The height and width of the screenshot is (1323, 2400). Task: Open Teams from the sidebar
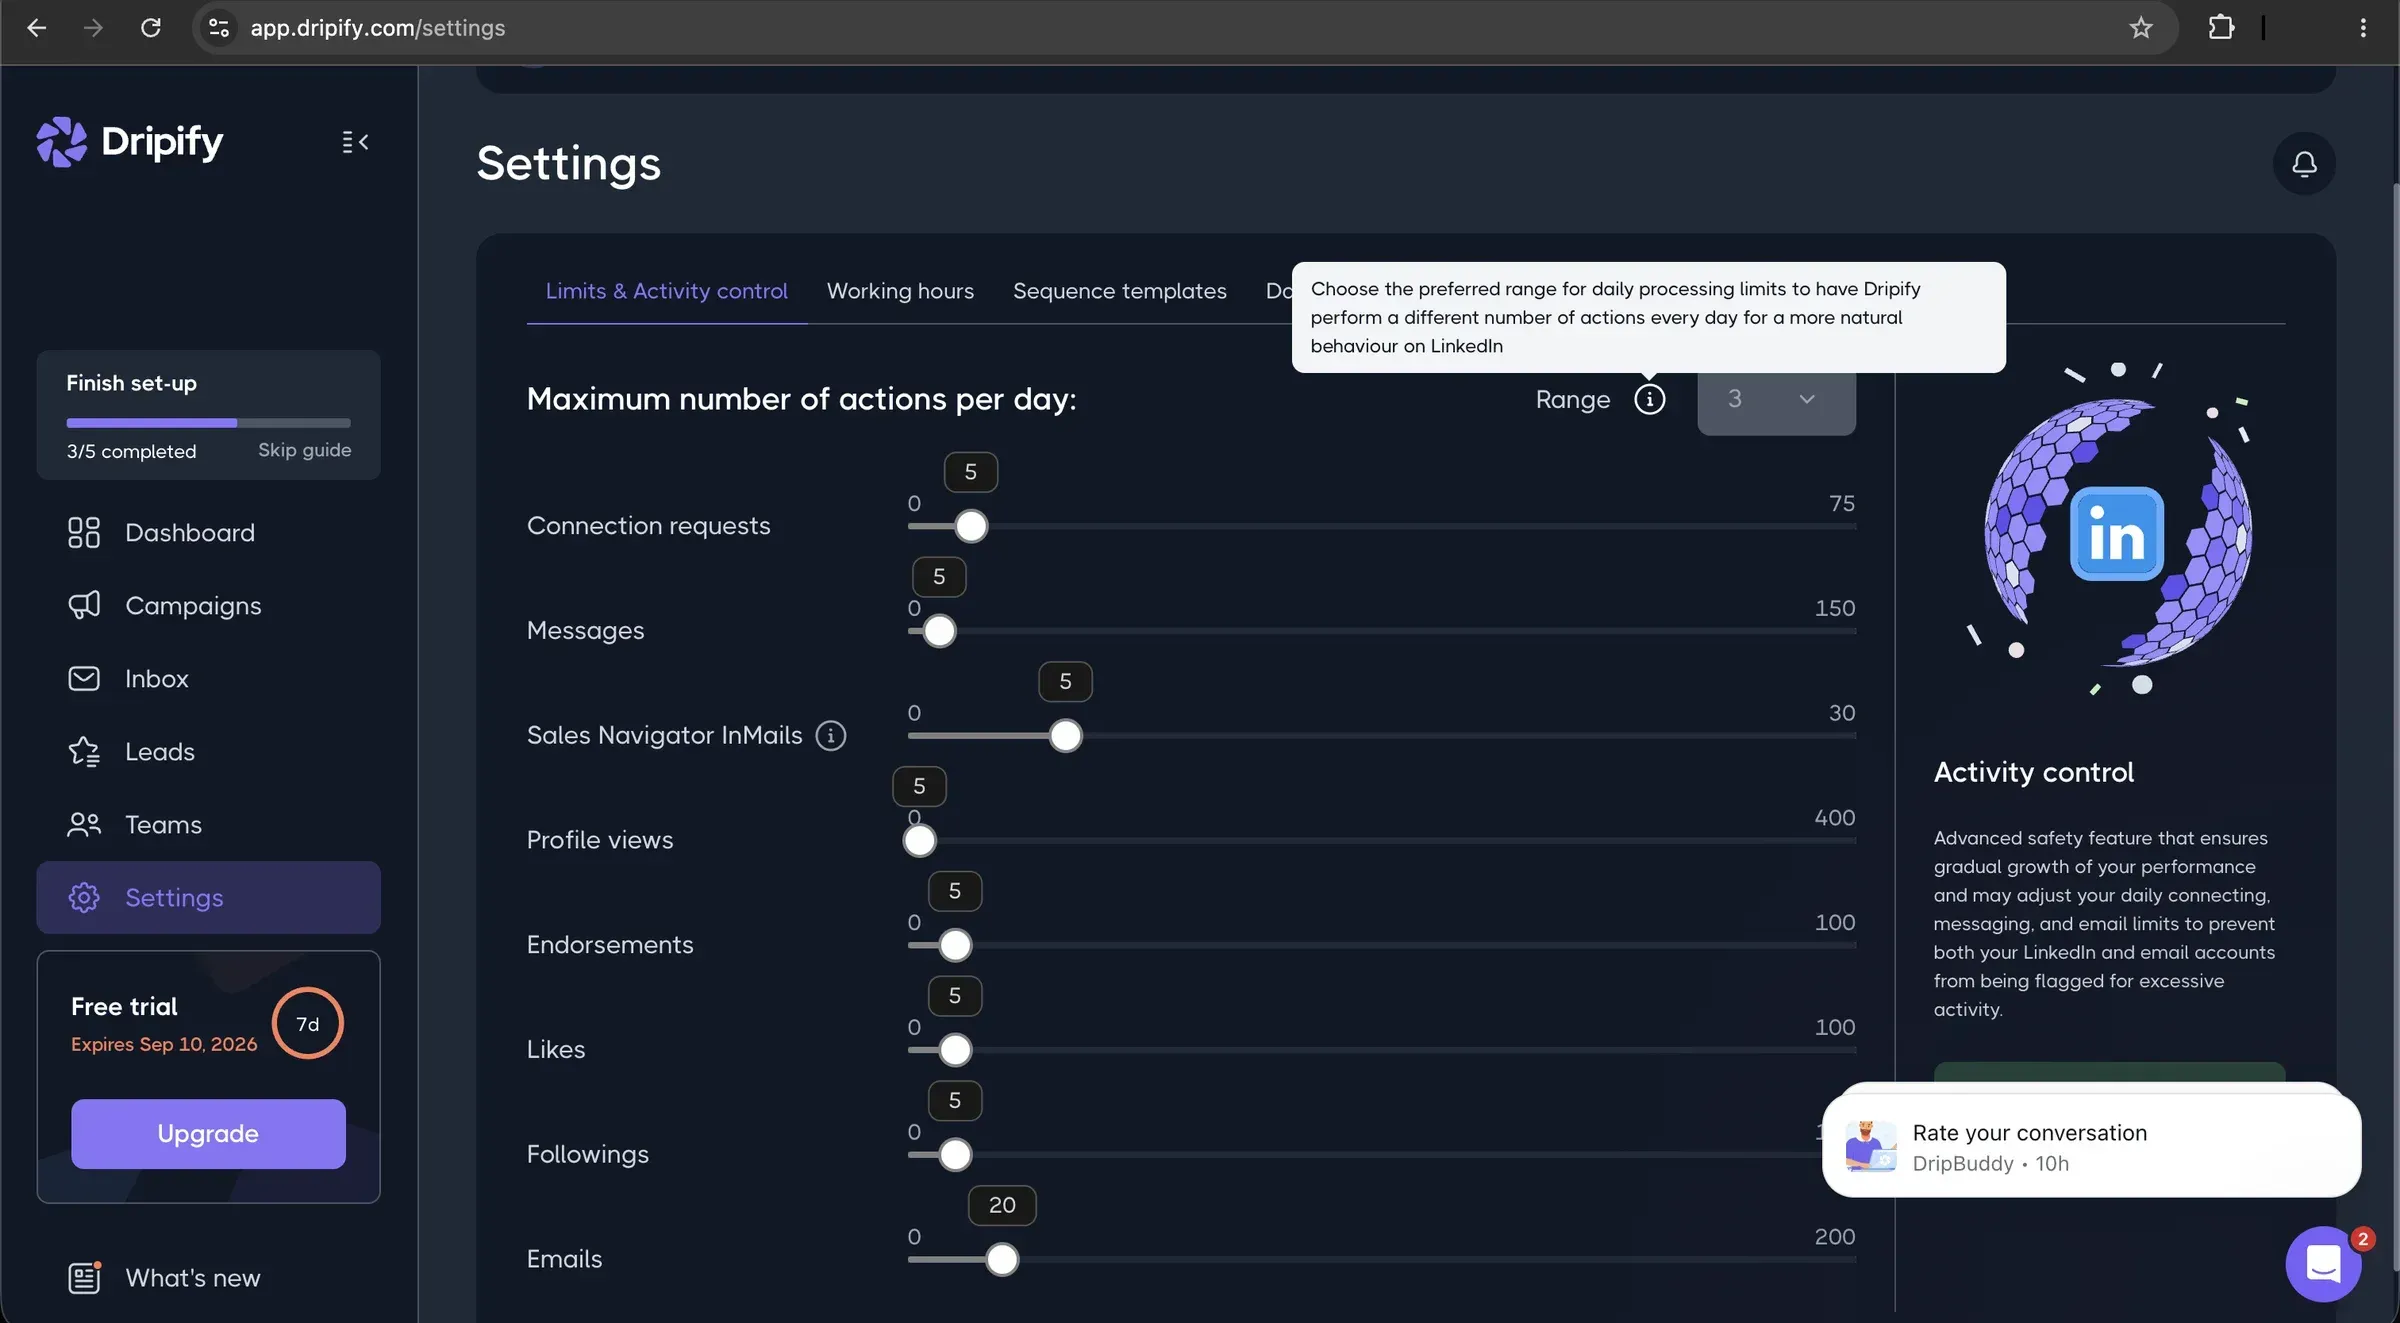tap(208, 824)
